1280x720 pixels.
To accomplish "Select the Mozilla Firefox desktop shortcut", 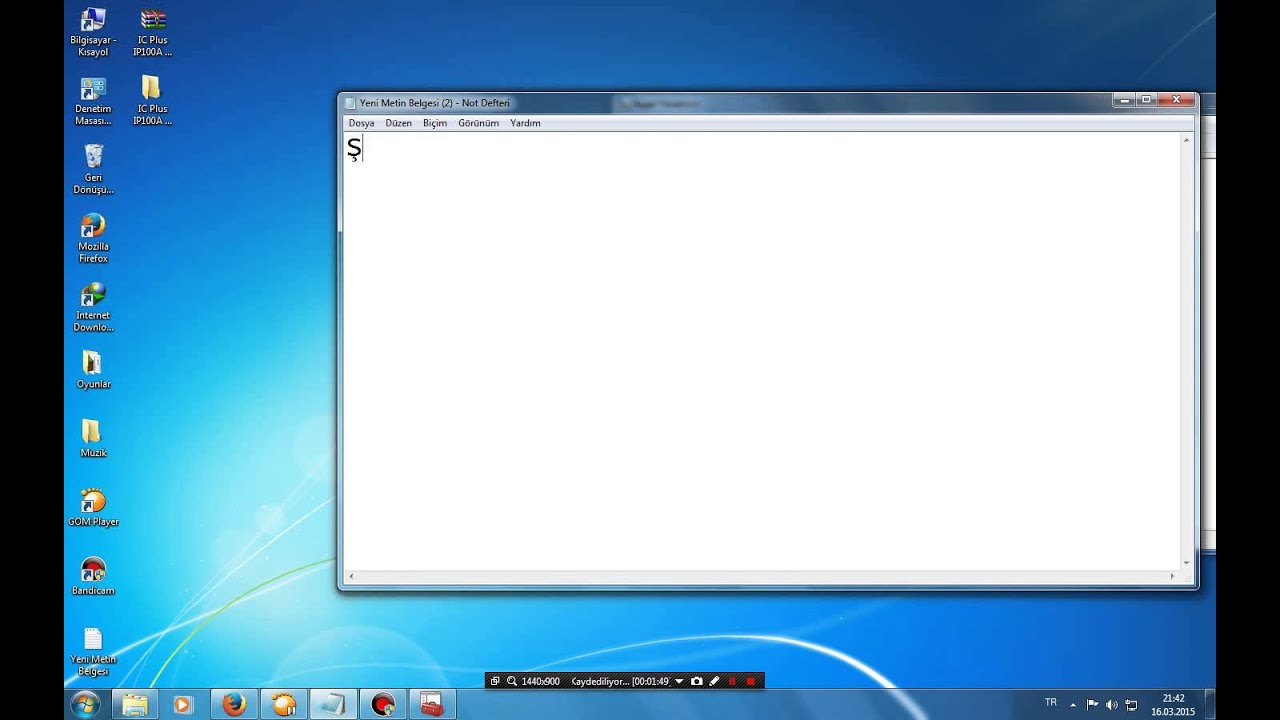I will point(93,238).
